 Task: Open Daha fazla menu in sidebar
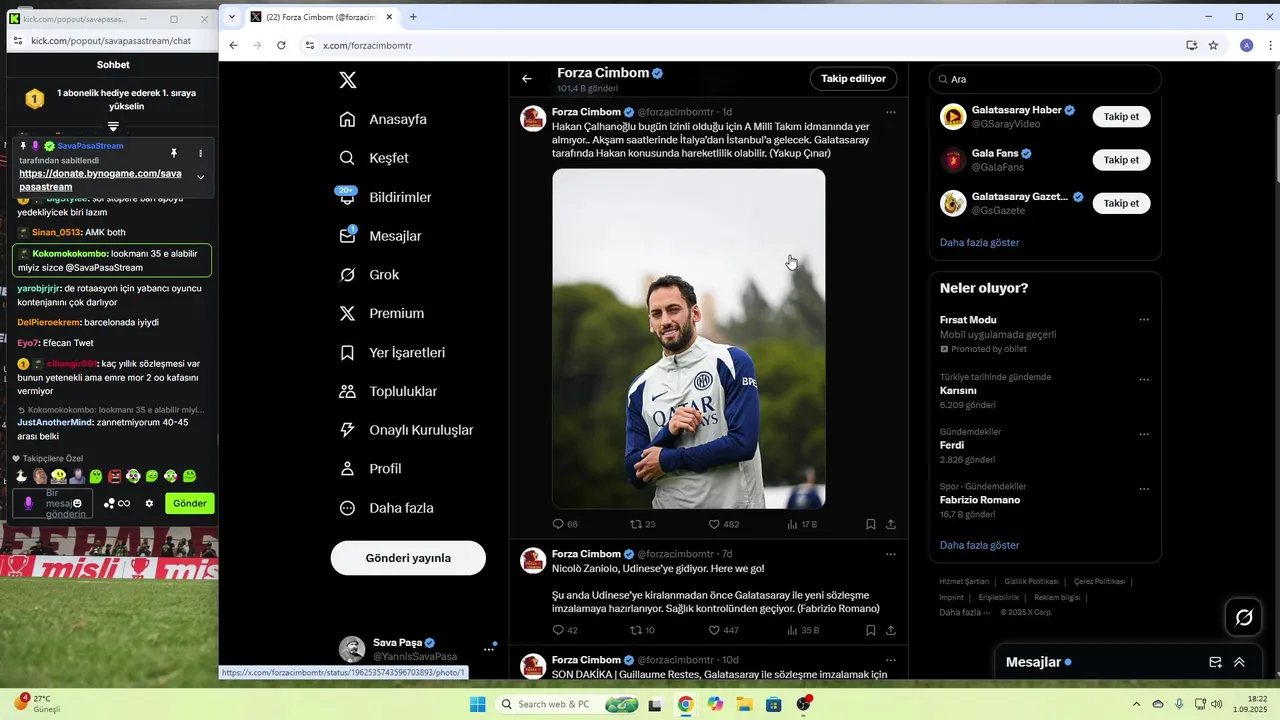[386, 508]
